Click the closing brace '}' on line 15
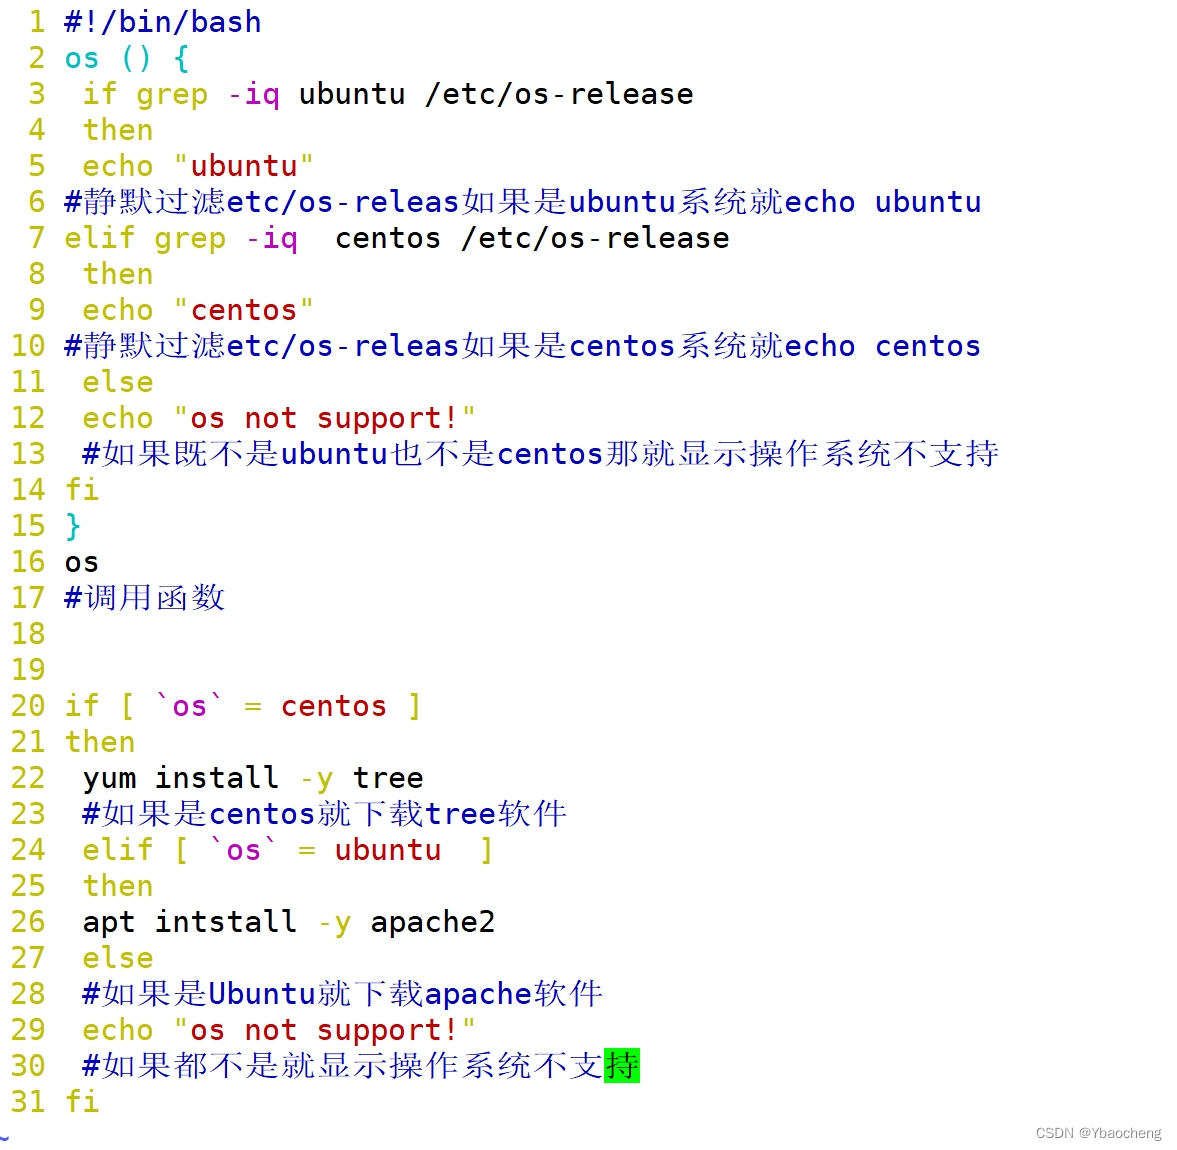 point(73,526)
